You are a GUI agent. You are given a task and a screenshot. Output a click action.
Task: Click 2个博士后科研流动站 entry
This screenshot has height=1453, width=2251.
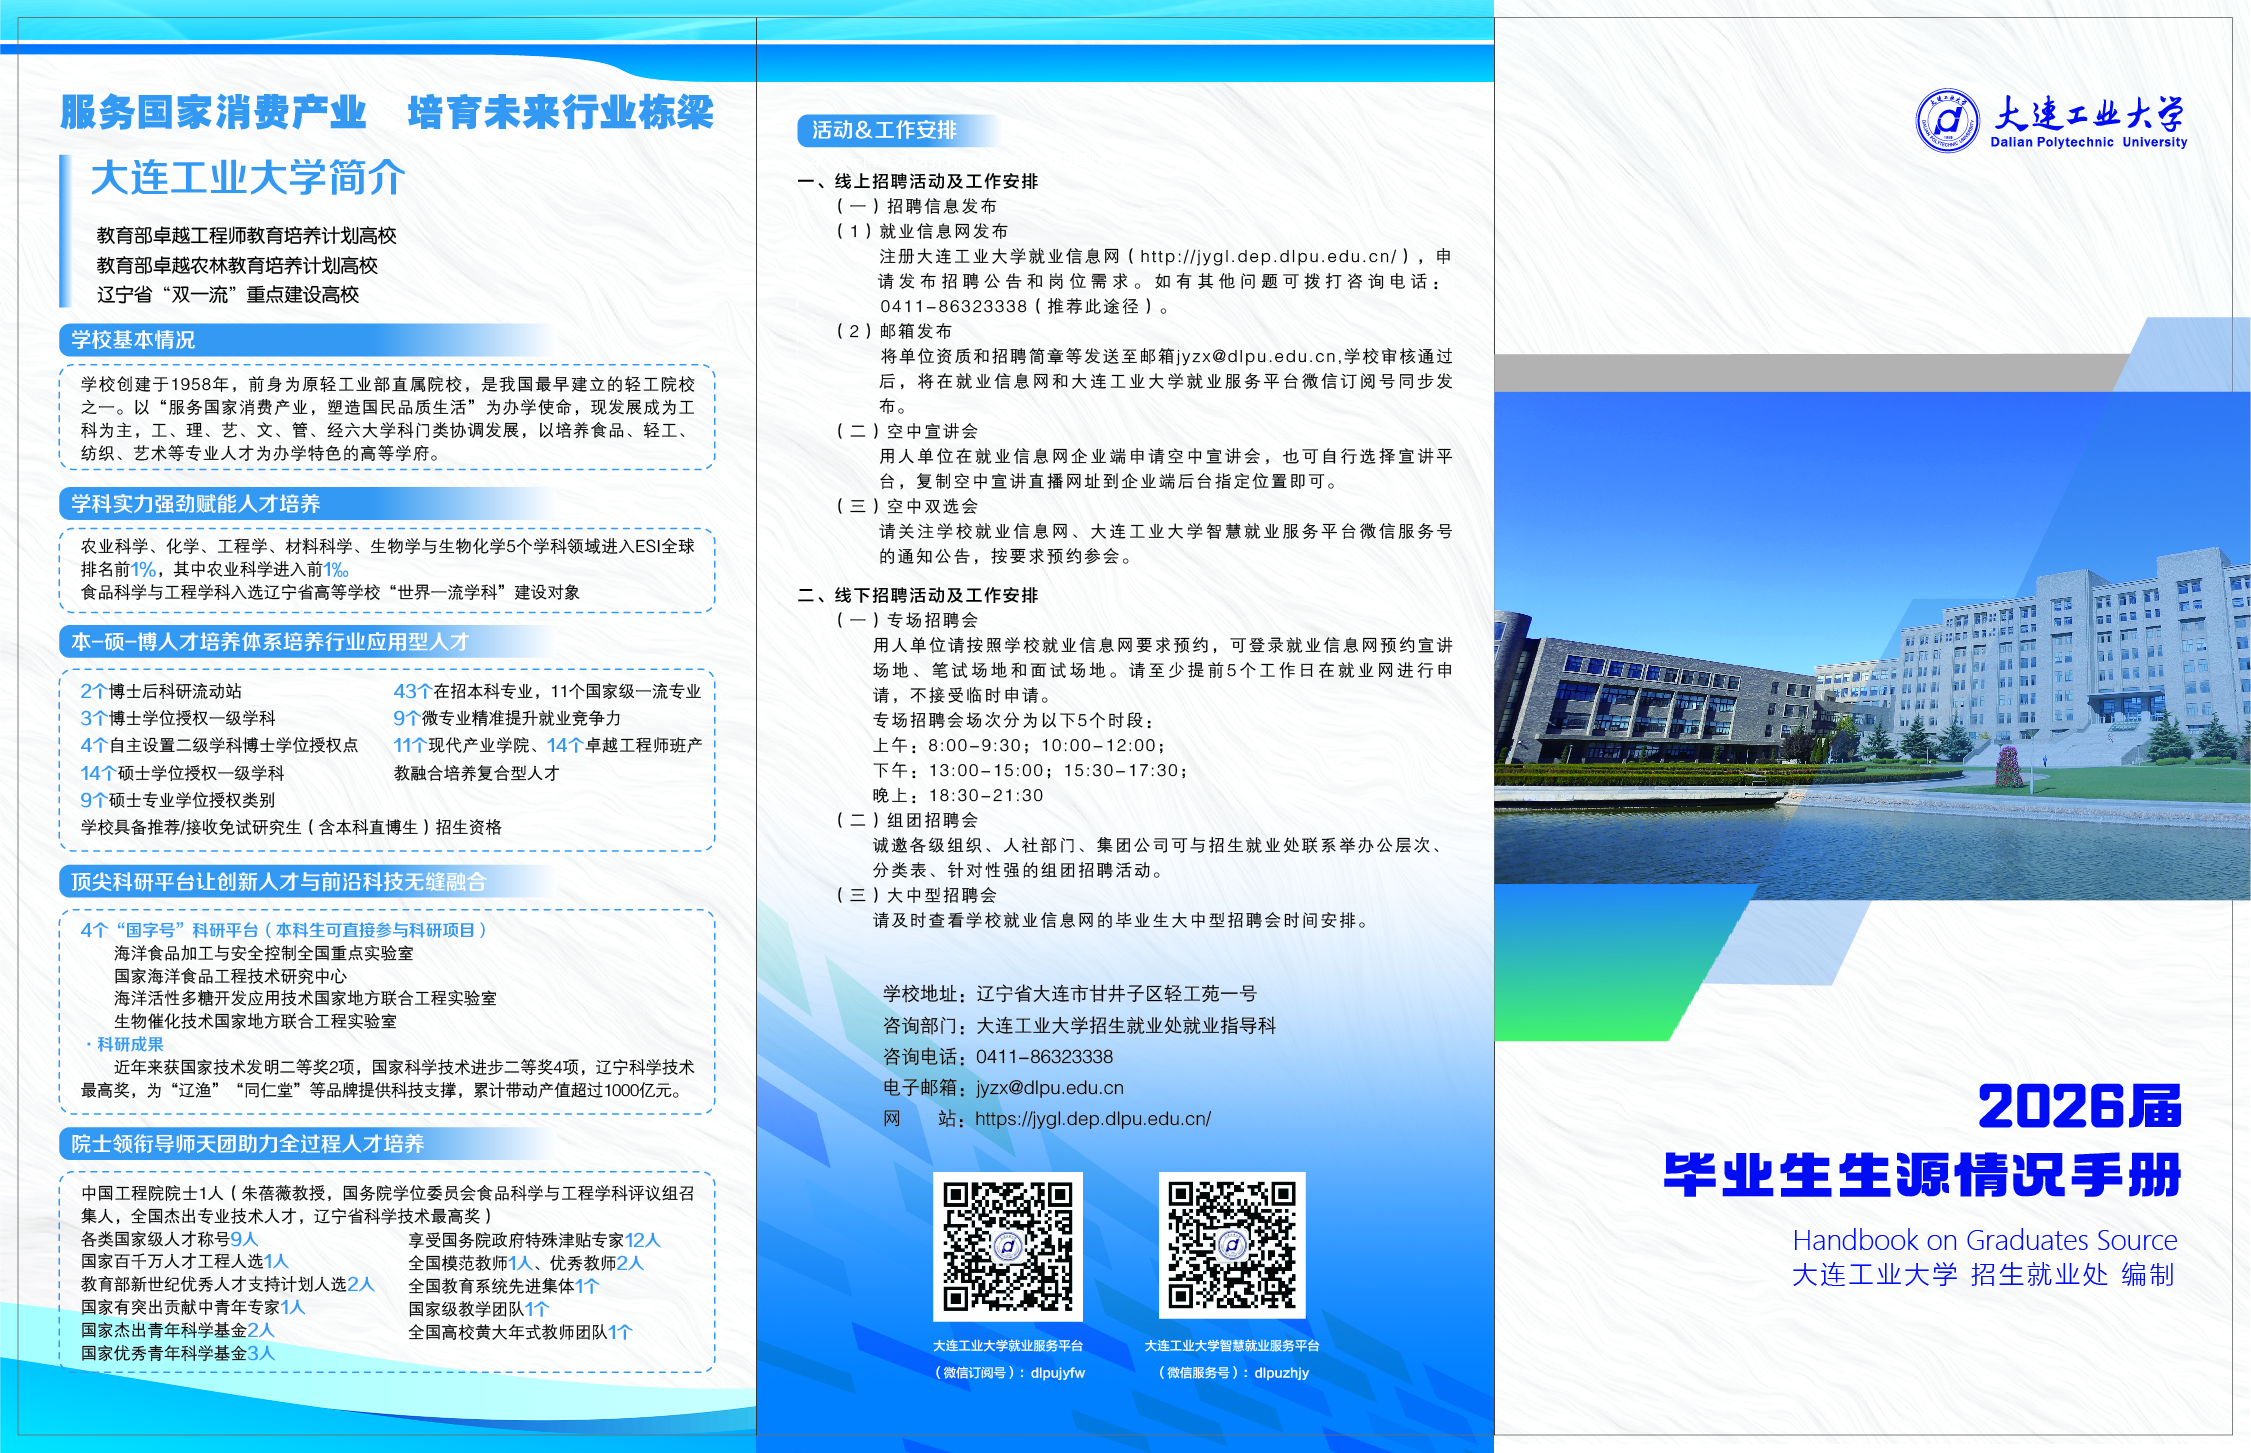[161, 691]
